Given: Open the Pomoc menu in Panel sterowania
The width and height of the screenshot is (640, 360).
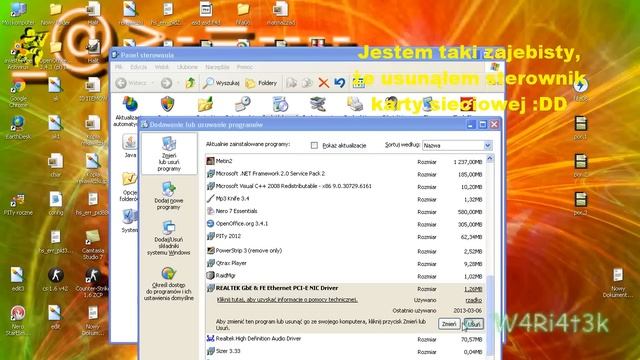Looking at the screenshot, I should [244, 67].
